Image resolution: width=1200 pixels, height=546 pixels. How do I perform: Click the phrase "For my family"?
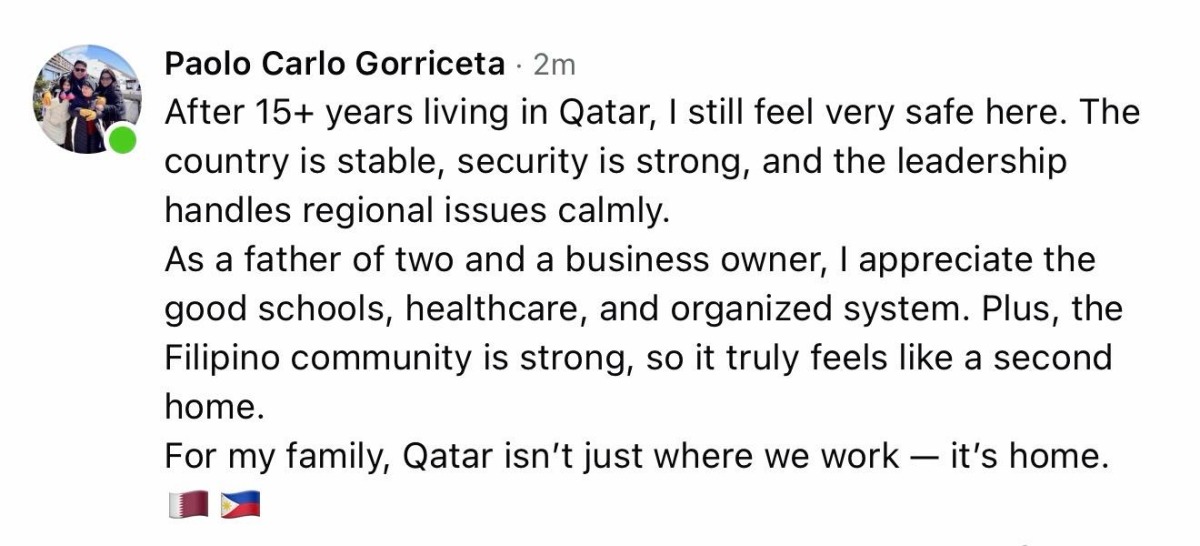(x=275, y=456)
